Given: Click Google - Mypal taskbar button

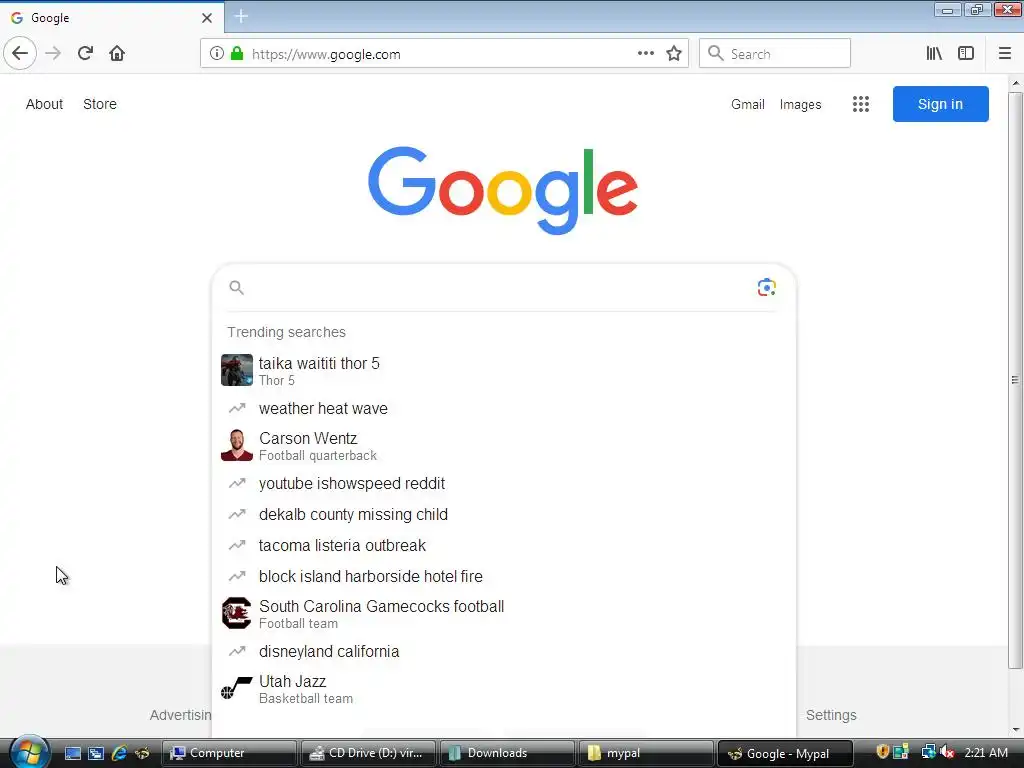Looking at the screenshot, I should [785, 753].
